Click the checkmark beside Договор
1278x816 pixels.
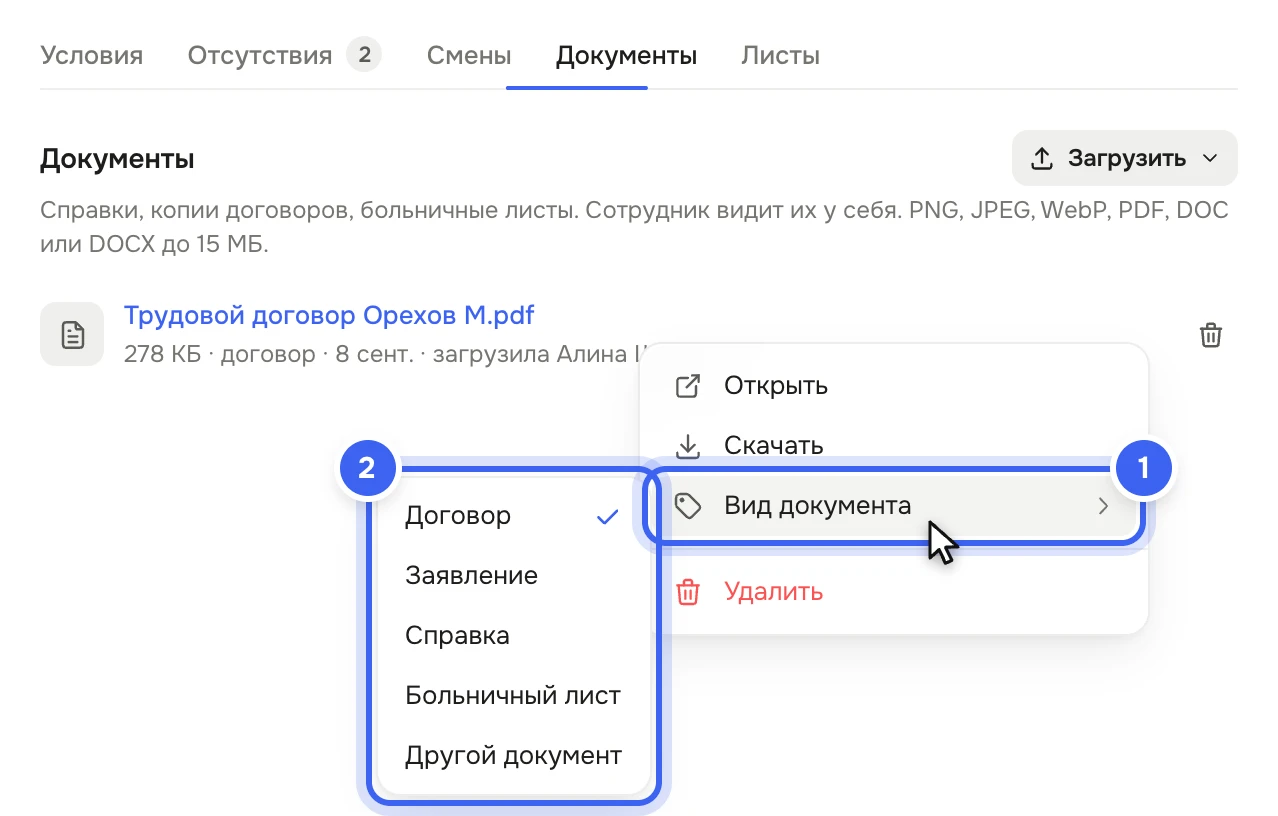pos(607,517)
